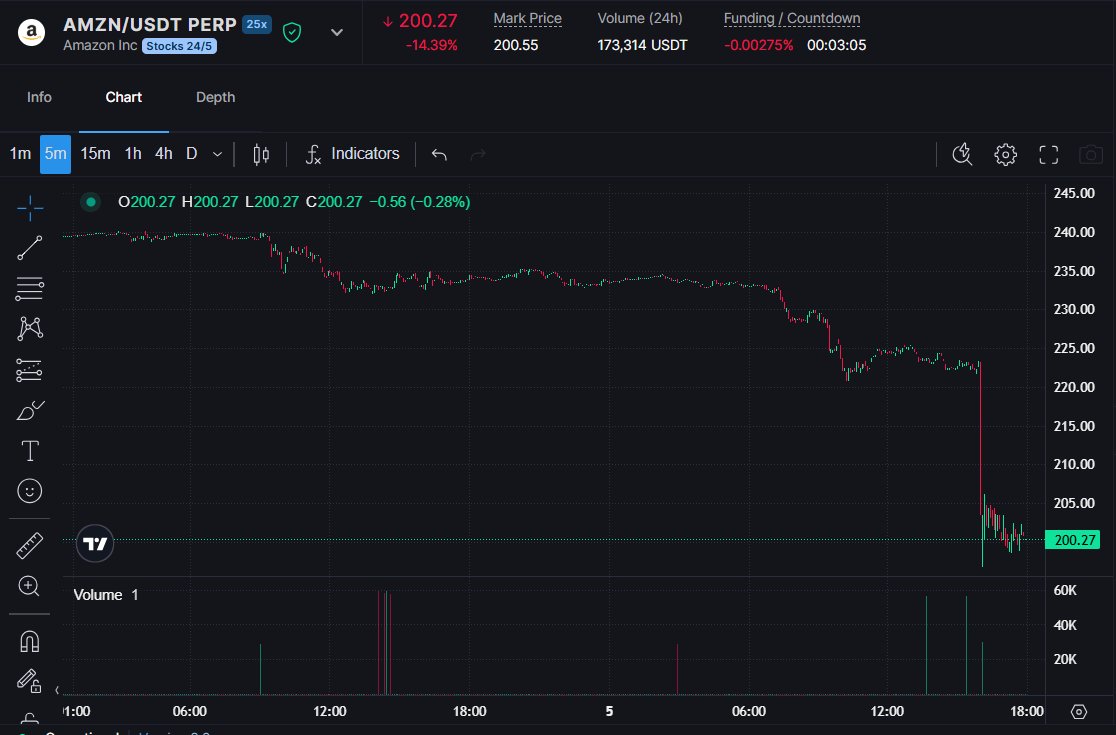Click the 00:03:05 countdown timer

pos(836,46)
